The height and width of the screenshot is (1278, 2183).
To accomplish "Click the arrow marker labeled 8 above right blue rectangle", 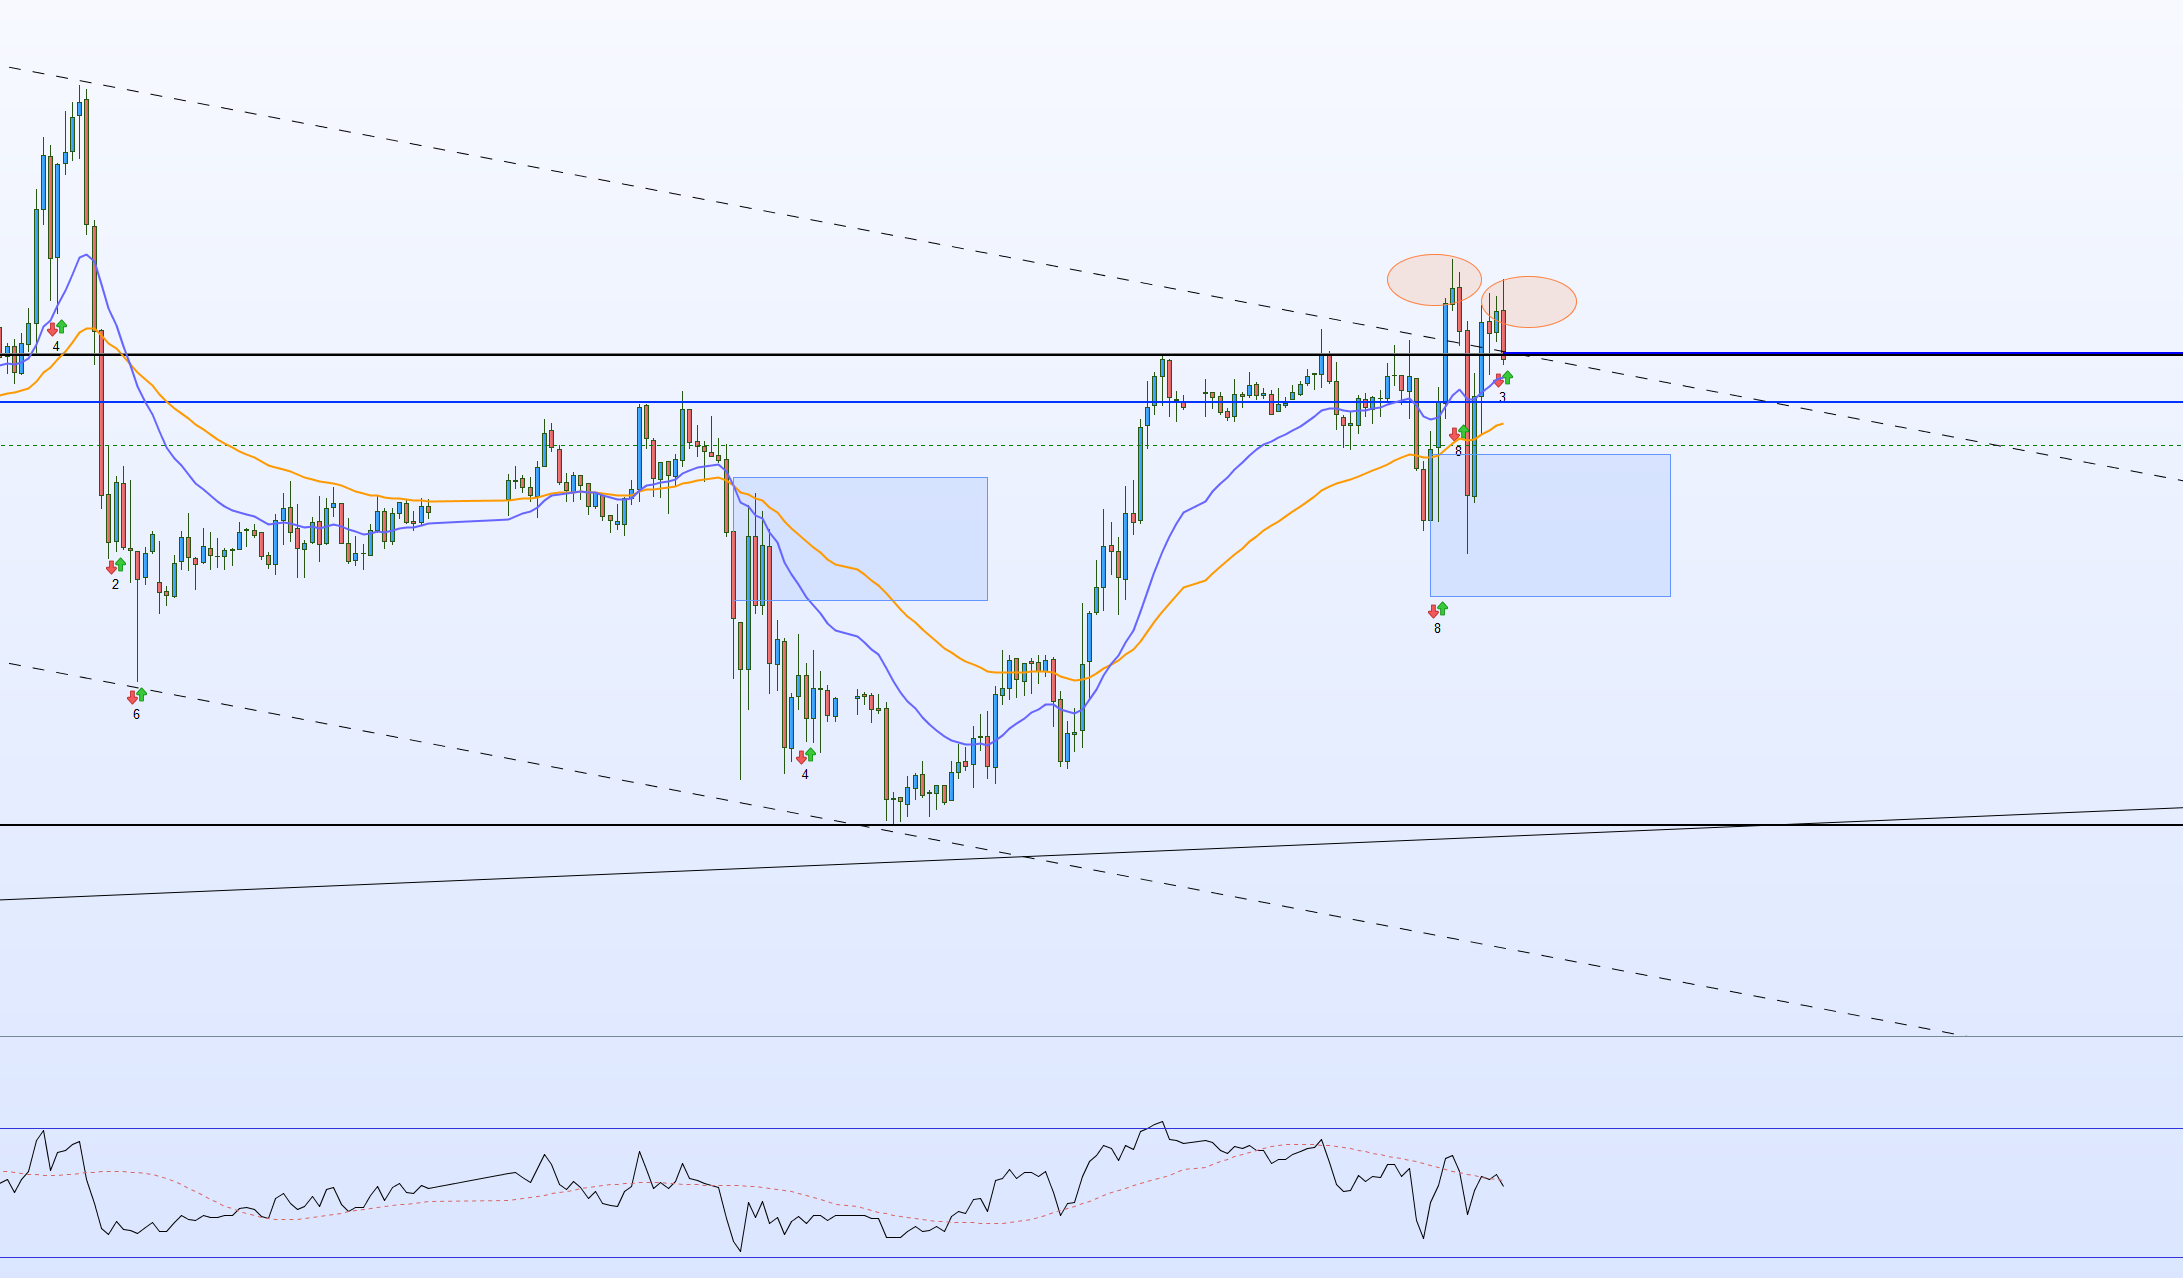I will [x=1458, y=433].
